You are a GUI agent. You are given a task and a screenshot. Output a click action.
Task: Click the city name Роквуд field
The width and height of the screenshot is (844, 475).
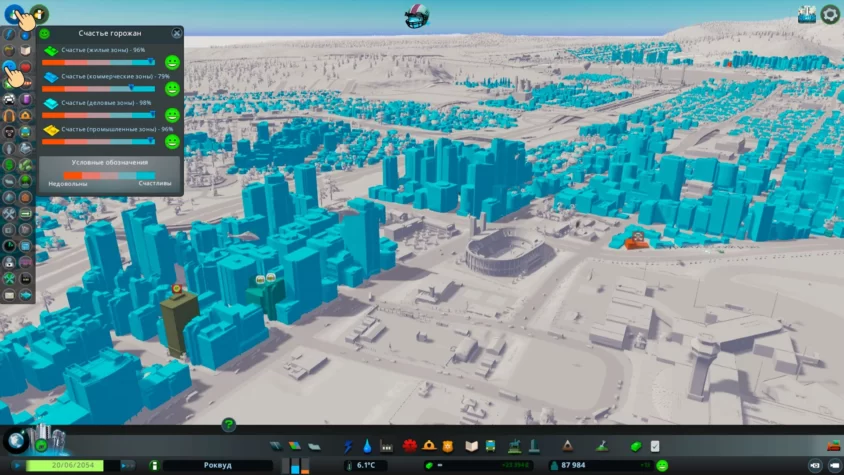(x=217, y=465)
